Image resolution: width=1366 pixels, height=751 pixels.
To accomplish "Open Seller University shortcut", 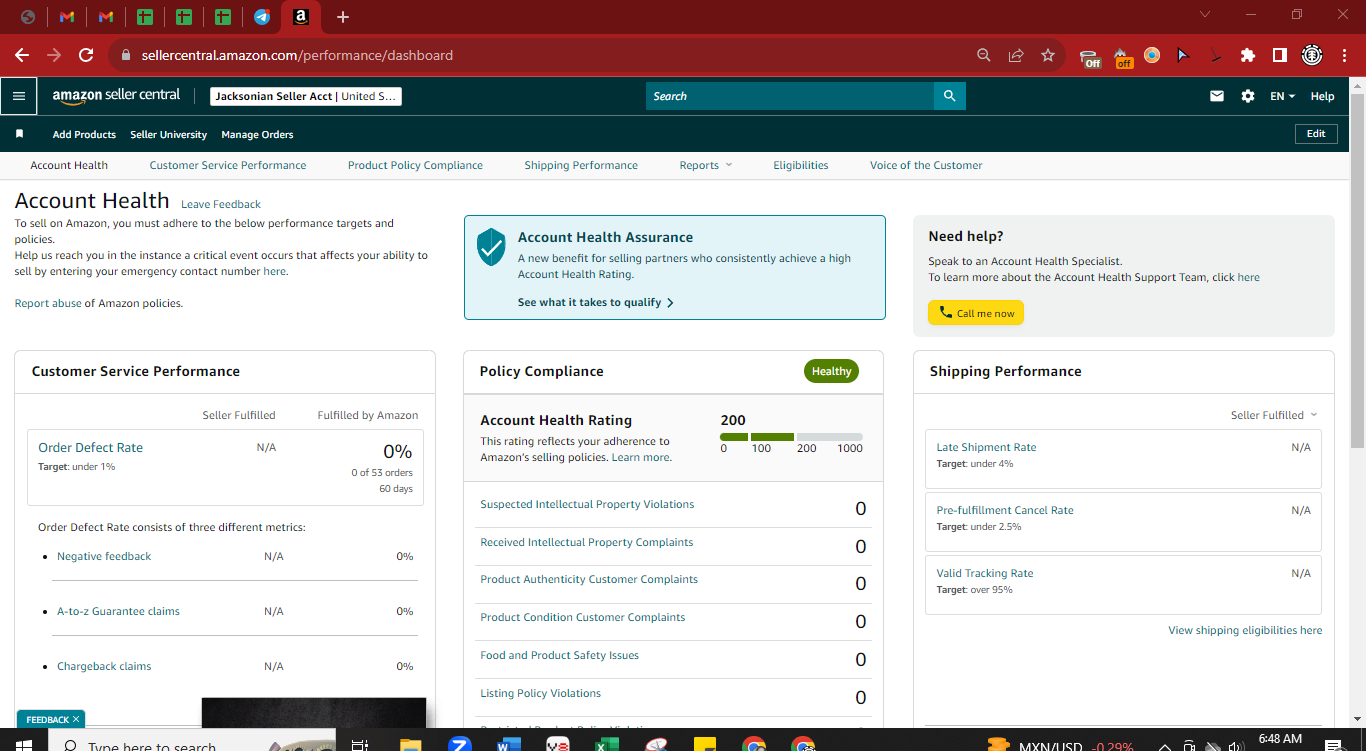I will (x=169, y=134).
